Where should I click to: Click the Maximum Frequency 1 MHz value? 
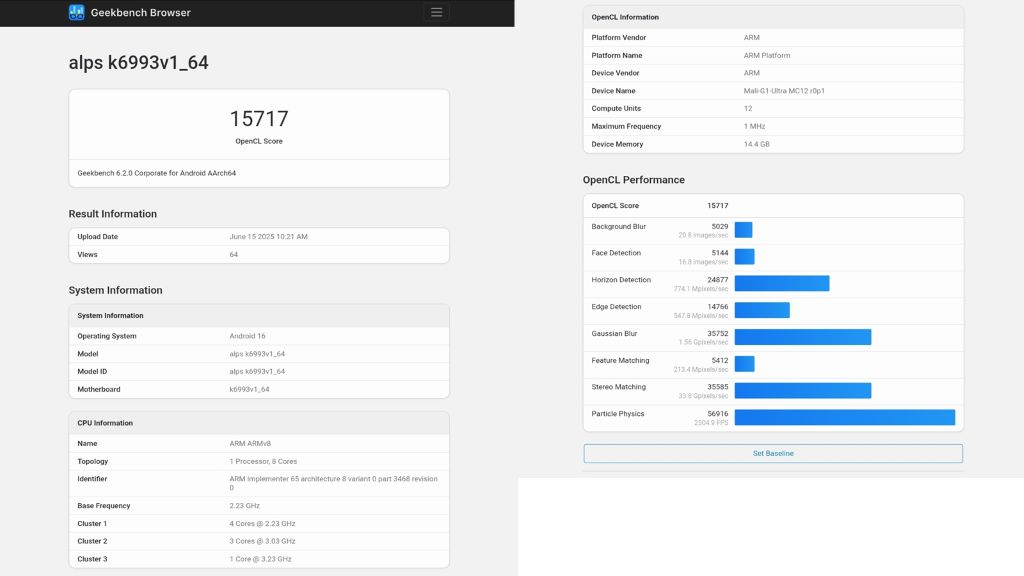[x=754, y=126]
